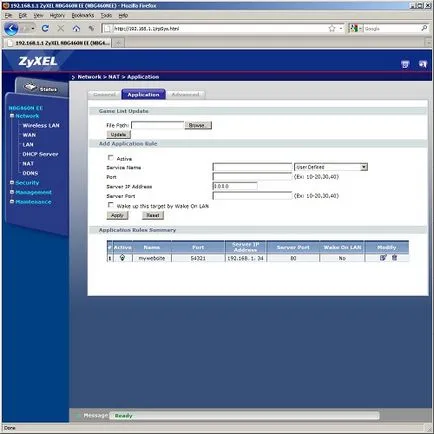Click the Ready message in status bar
The image size is (434, 434).
coord(123,416)
